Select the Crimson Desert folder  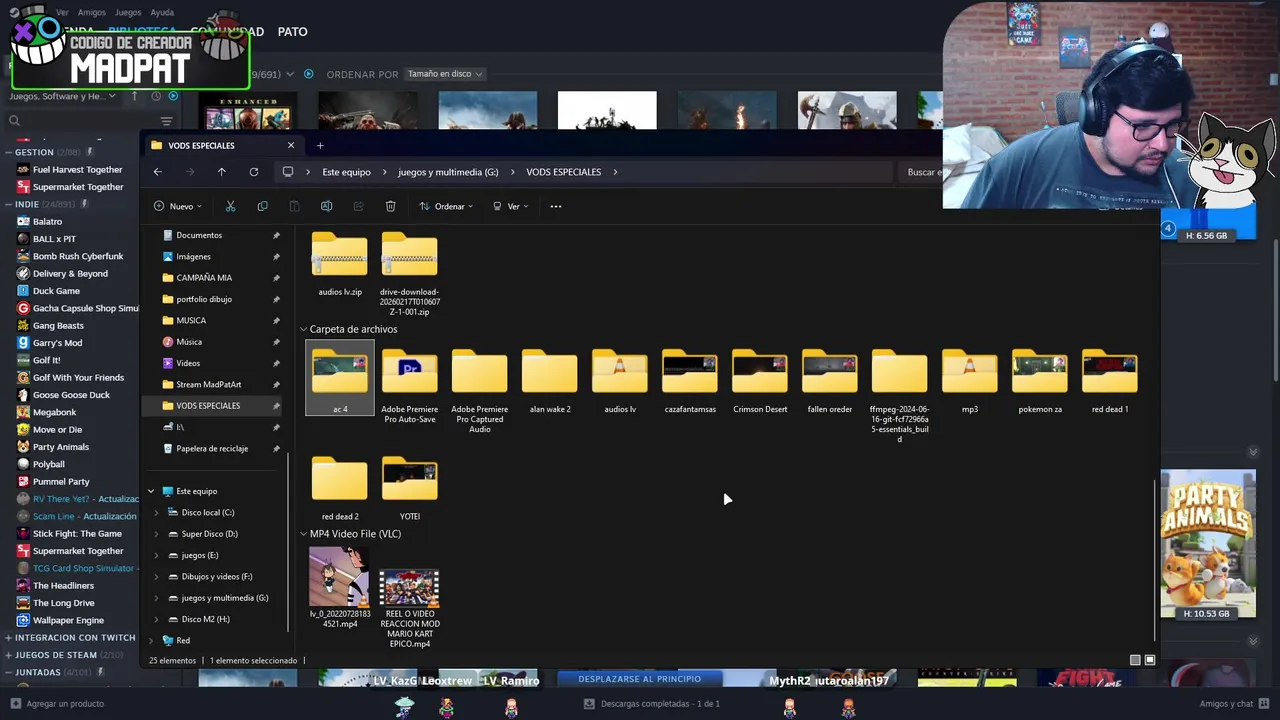760,380
